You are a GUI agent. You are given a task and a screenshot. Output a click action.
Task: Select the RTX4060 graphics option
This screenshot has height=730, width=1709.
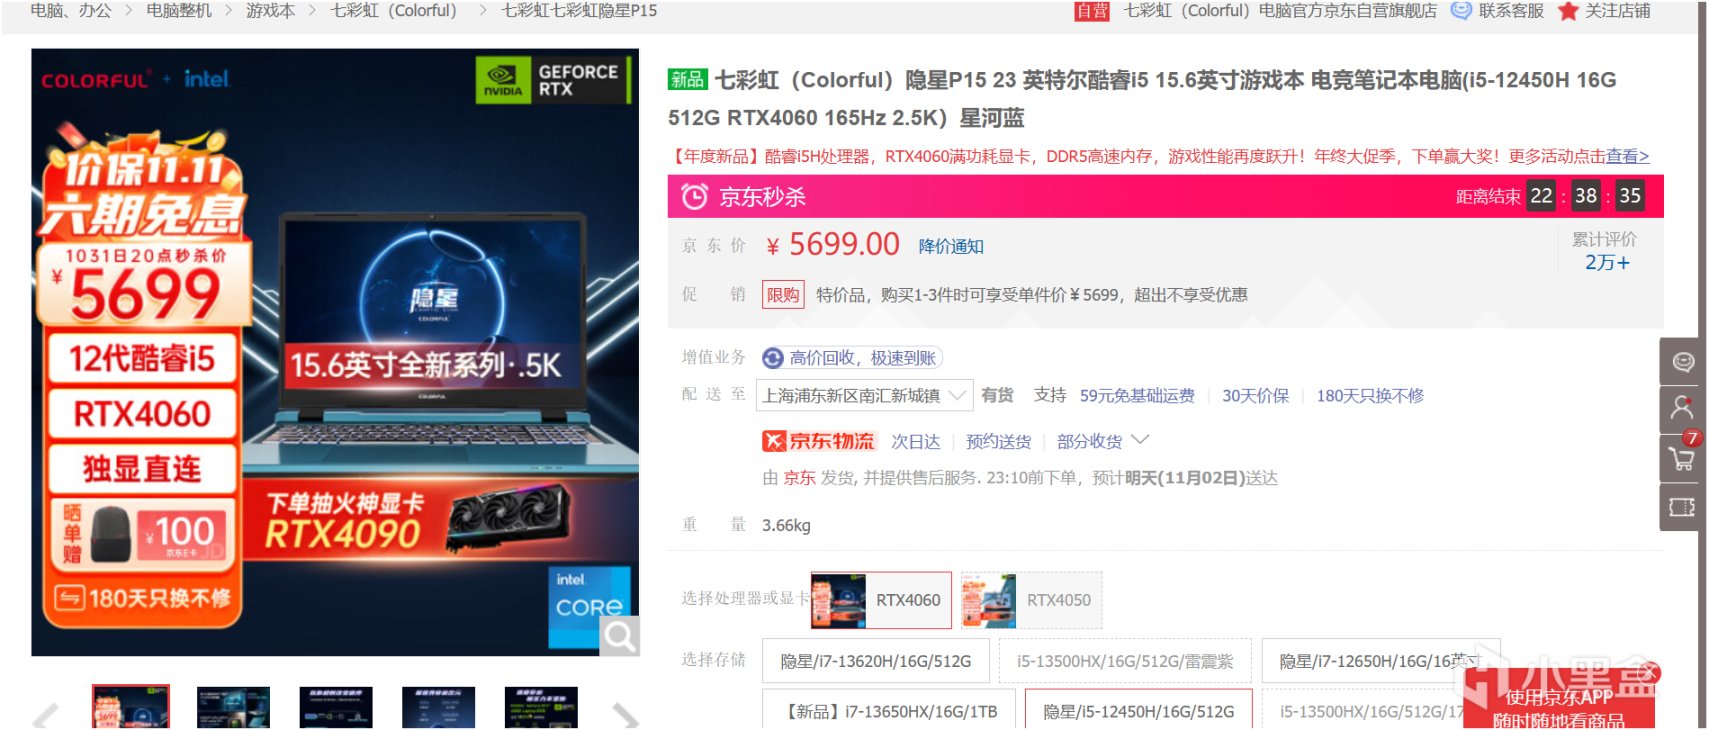[x=881, y=600]
